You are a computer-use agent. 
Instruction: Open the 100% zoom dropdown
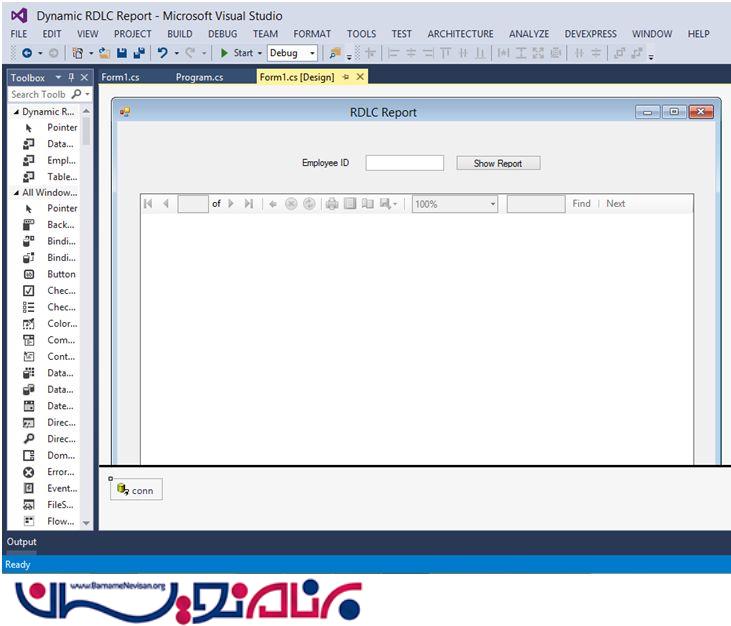click(493, 204)
